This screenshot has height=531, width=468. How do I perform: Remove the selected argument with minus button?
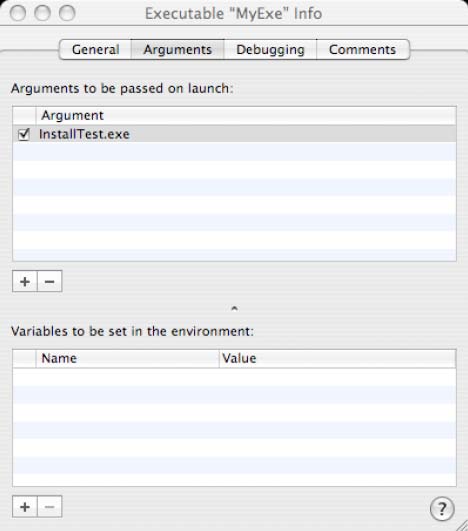click(x=50, y=281)
